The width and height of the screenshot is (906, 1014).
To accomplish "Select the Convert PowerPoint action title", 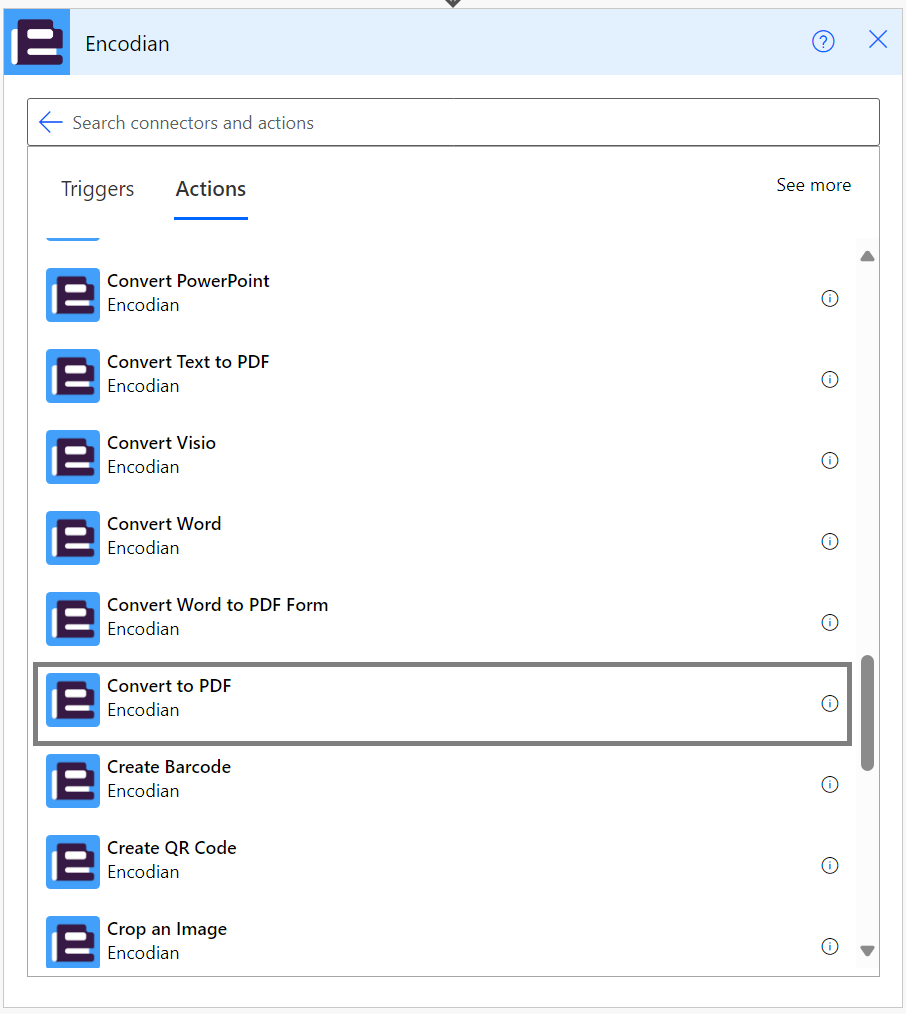I will (x=188, y=281).
